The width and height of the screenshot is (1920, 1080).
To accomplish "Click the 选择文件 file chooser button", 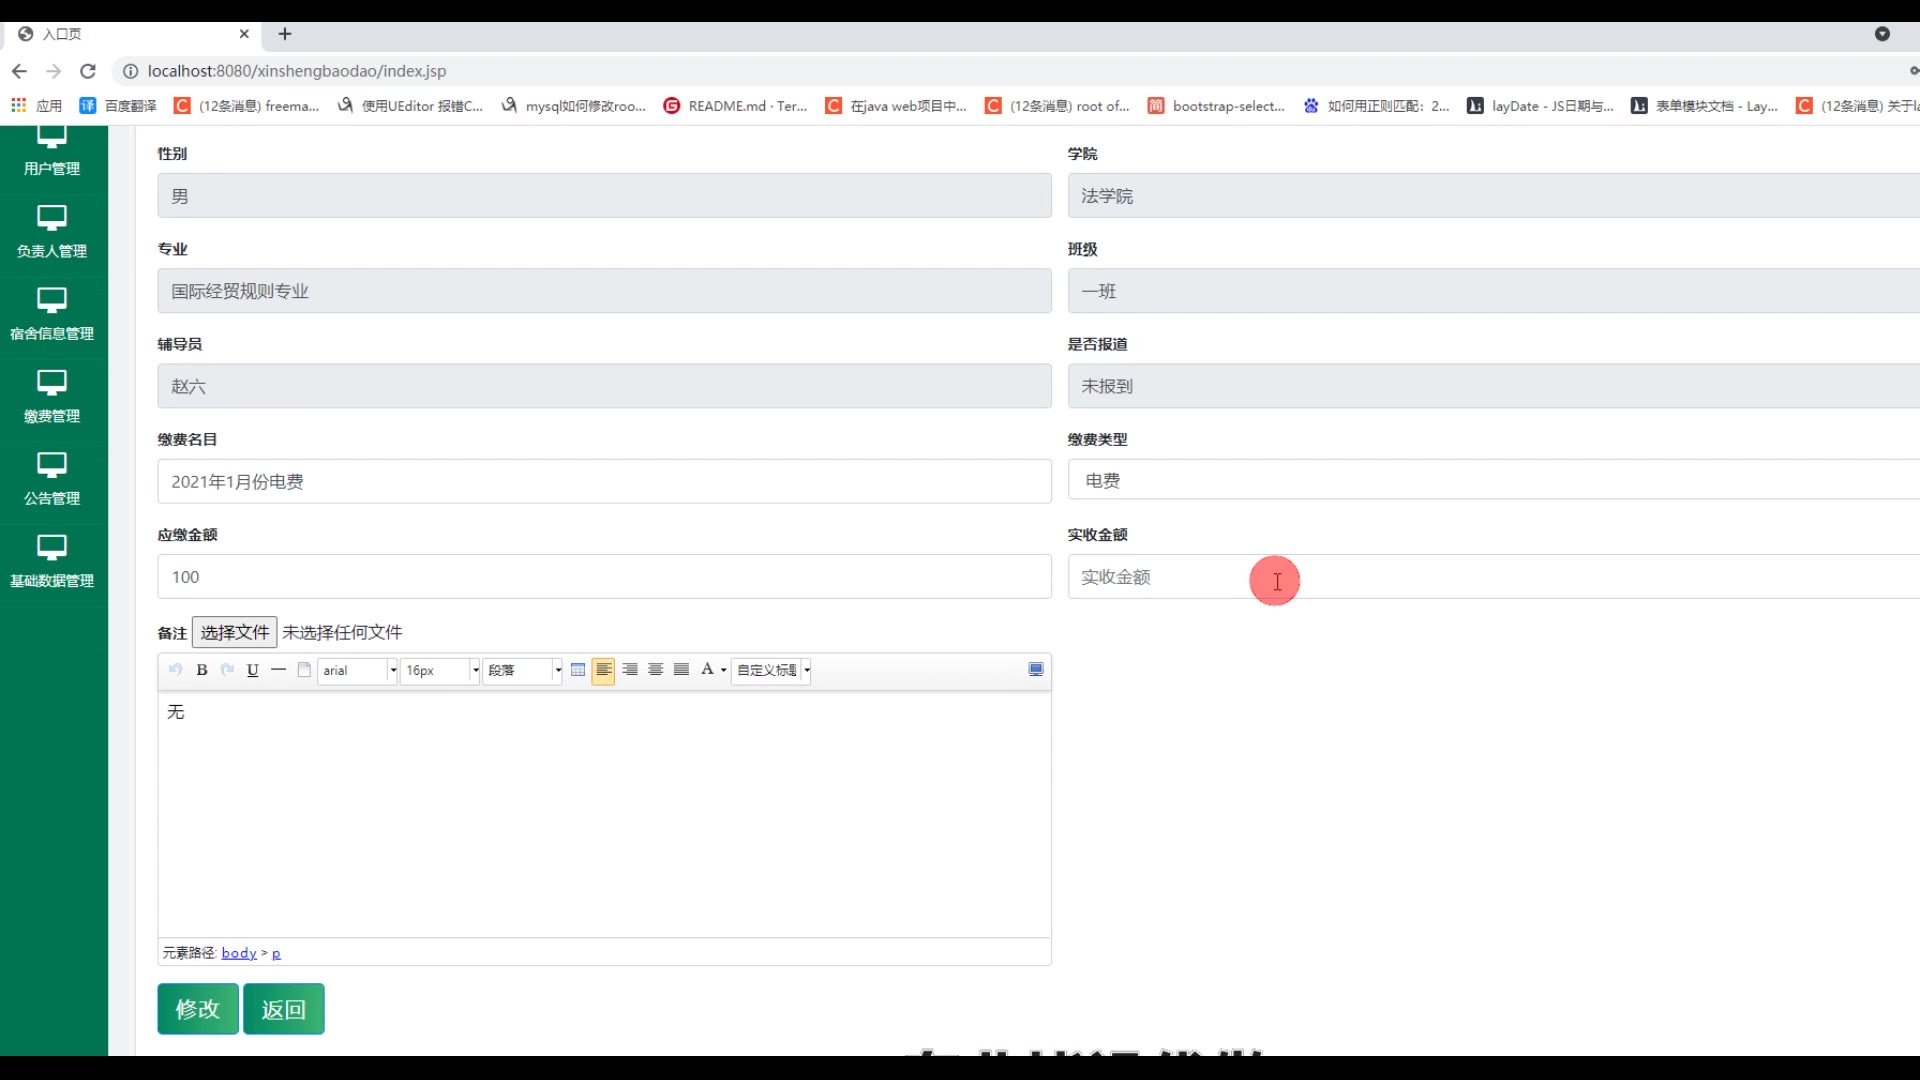I will (235, 632).
